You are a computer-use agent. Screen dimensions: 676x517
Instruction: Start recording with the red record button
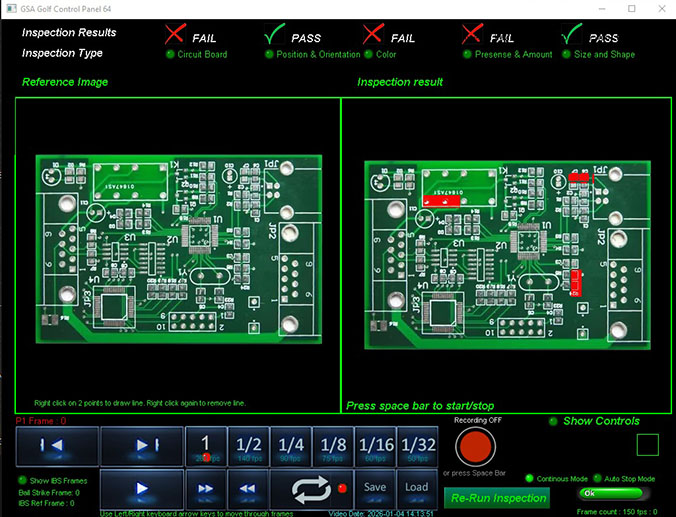[x=475, y=446]
